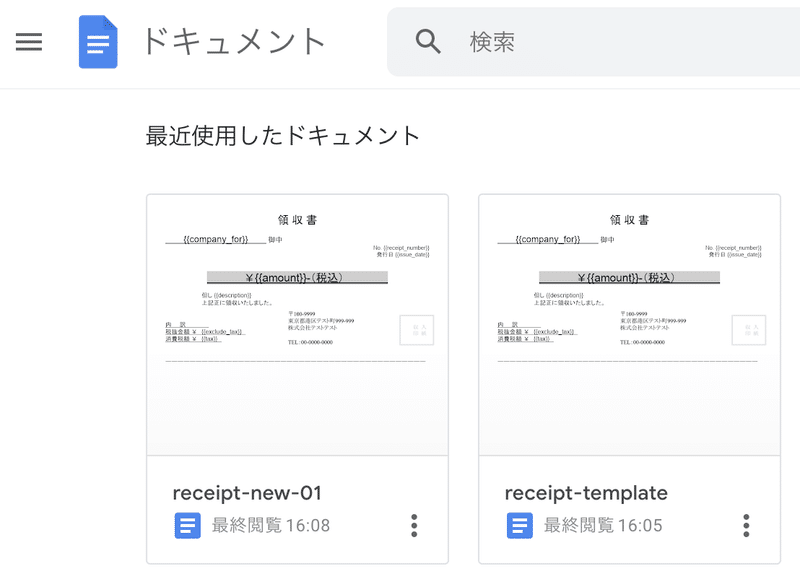Click the 最終閲覧 16:05 timestamp

tap(603, 525)
